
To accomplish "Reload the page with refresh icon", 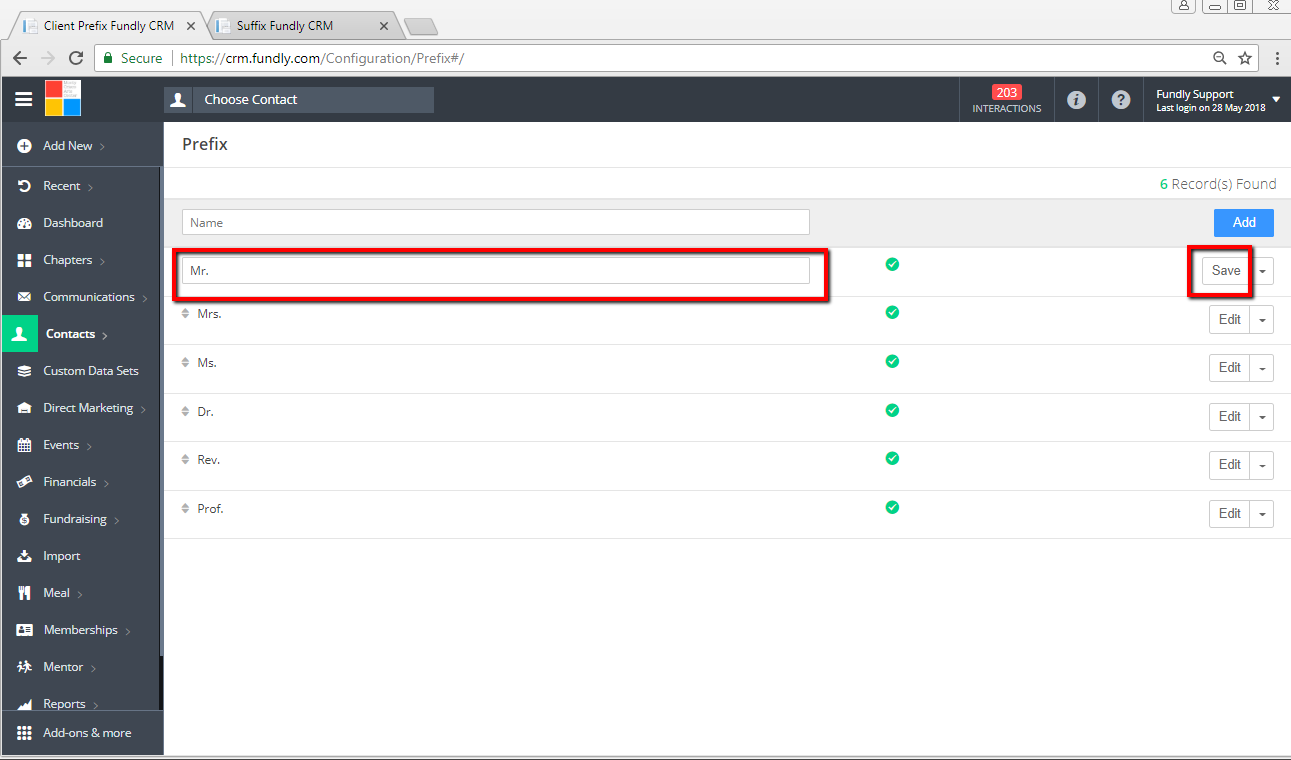I will [x=74, y=58].
